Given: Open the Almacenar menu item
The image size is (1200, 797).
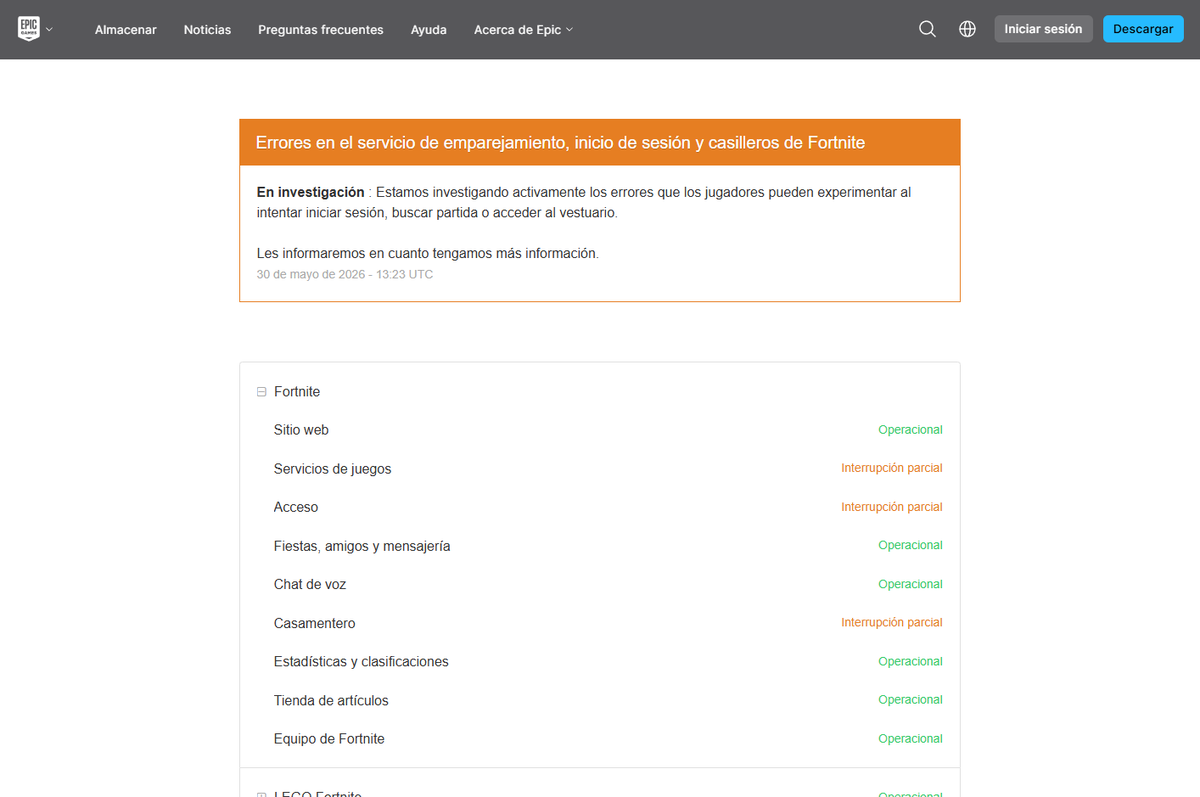Looking at the screenshot, I should point(126,29).
